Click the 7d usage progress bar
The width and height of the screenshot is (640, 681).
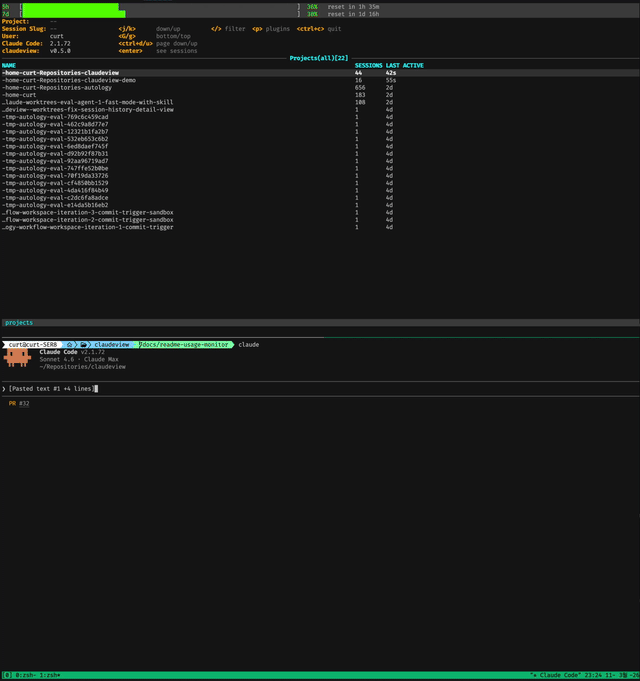[x=160, y=14]
